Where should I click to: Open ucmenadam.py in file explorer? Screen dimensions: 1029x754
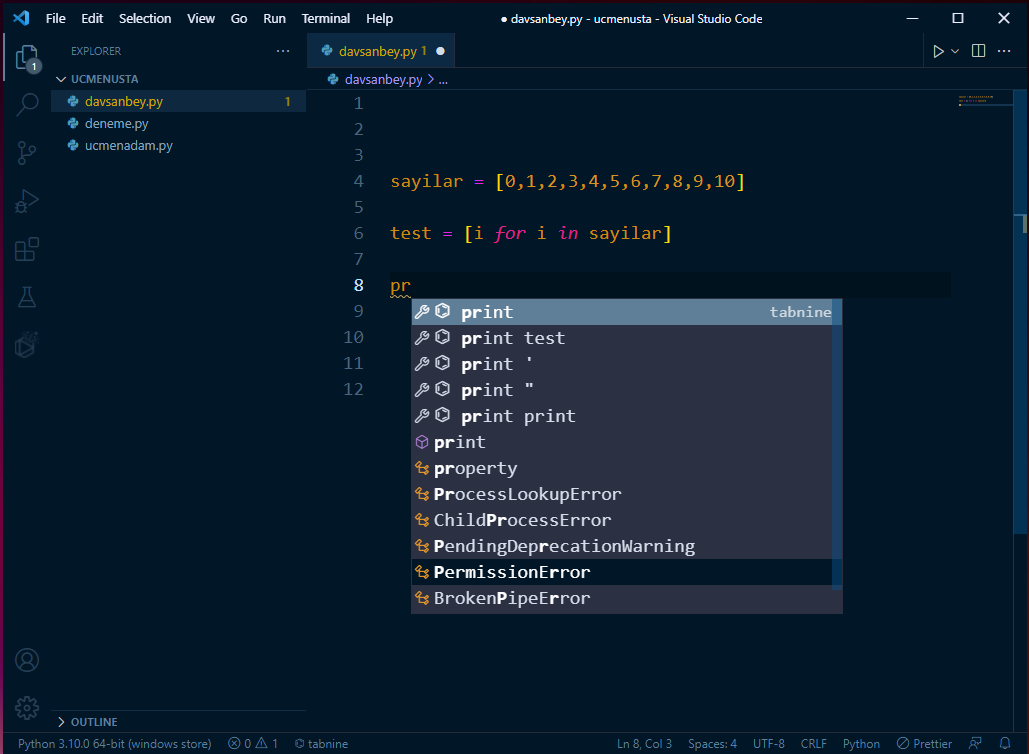(x=178, y=146)
